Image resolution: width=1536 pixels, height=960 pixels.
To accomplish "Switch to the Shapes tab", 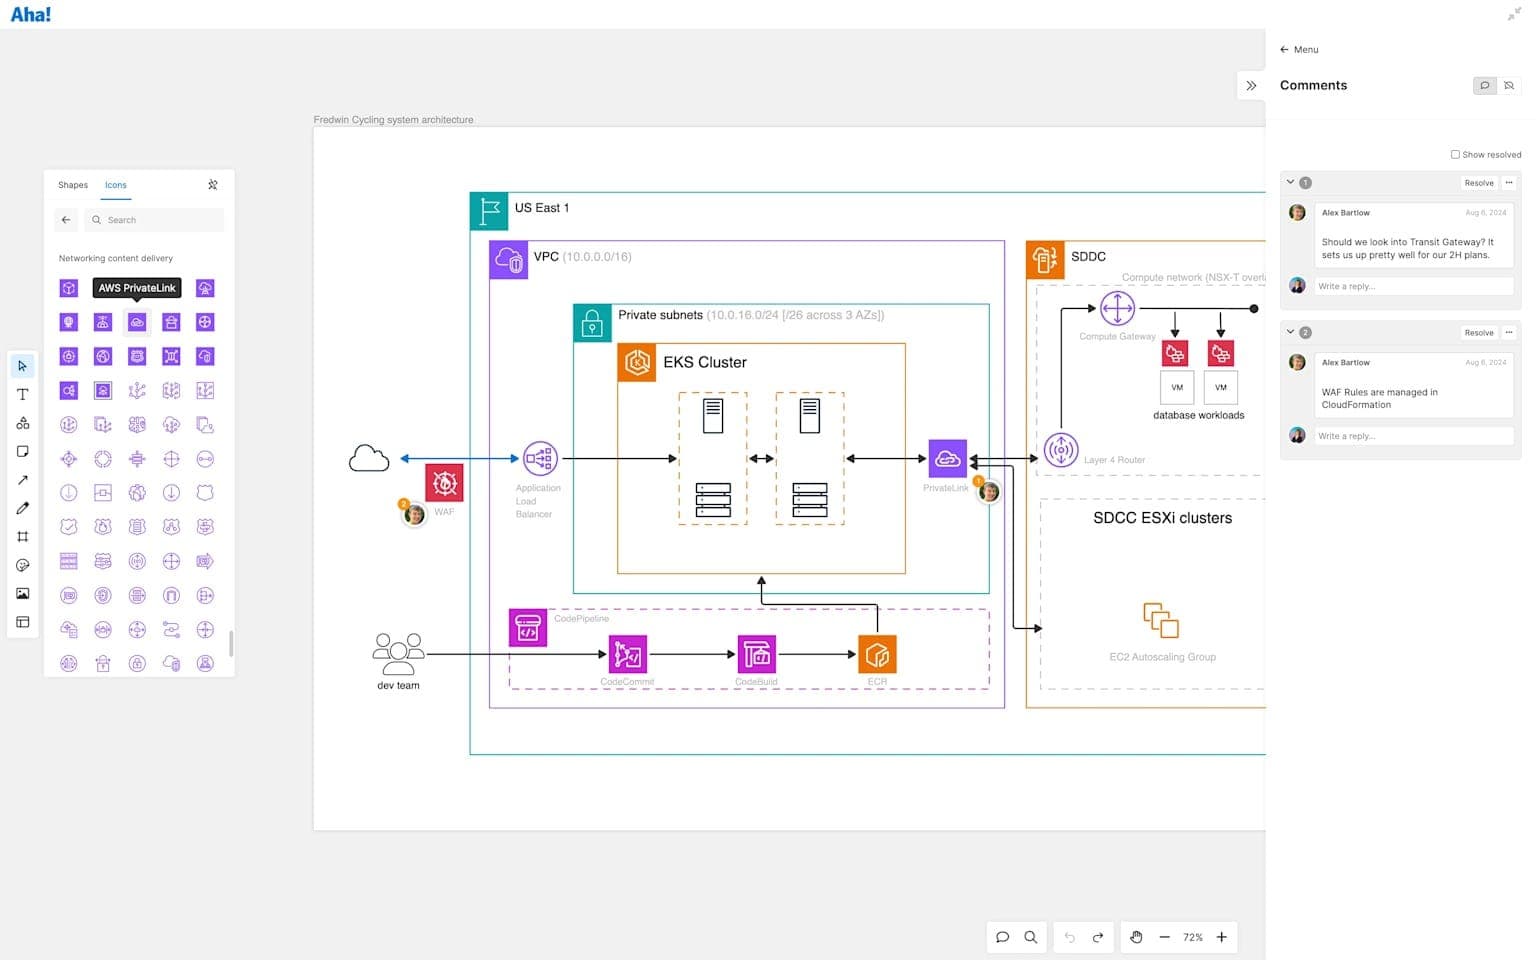I will (x=73, y=185).
